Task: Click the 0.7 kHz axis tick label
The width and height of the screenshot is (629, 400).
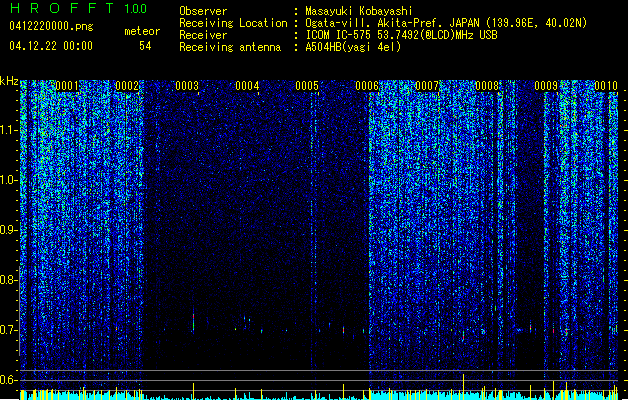Action: [9, 330]
